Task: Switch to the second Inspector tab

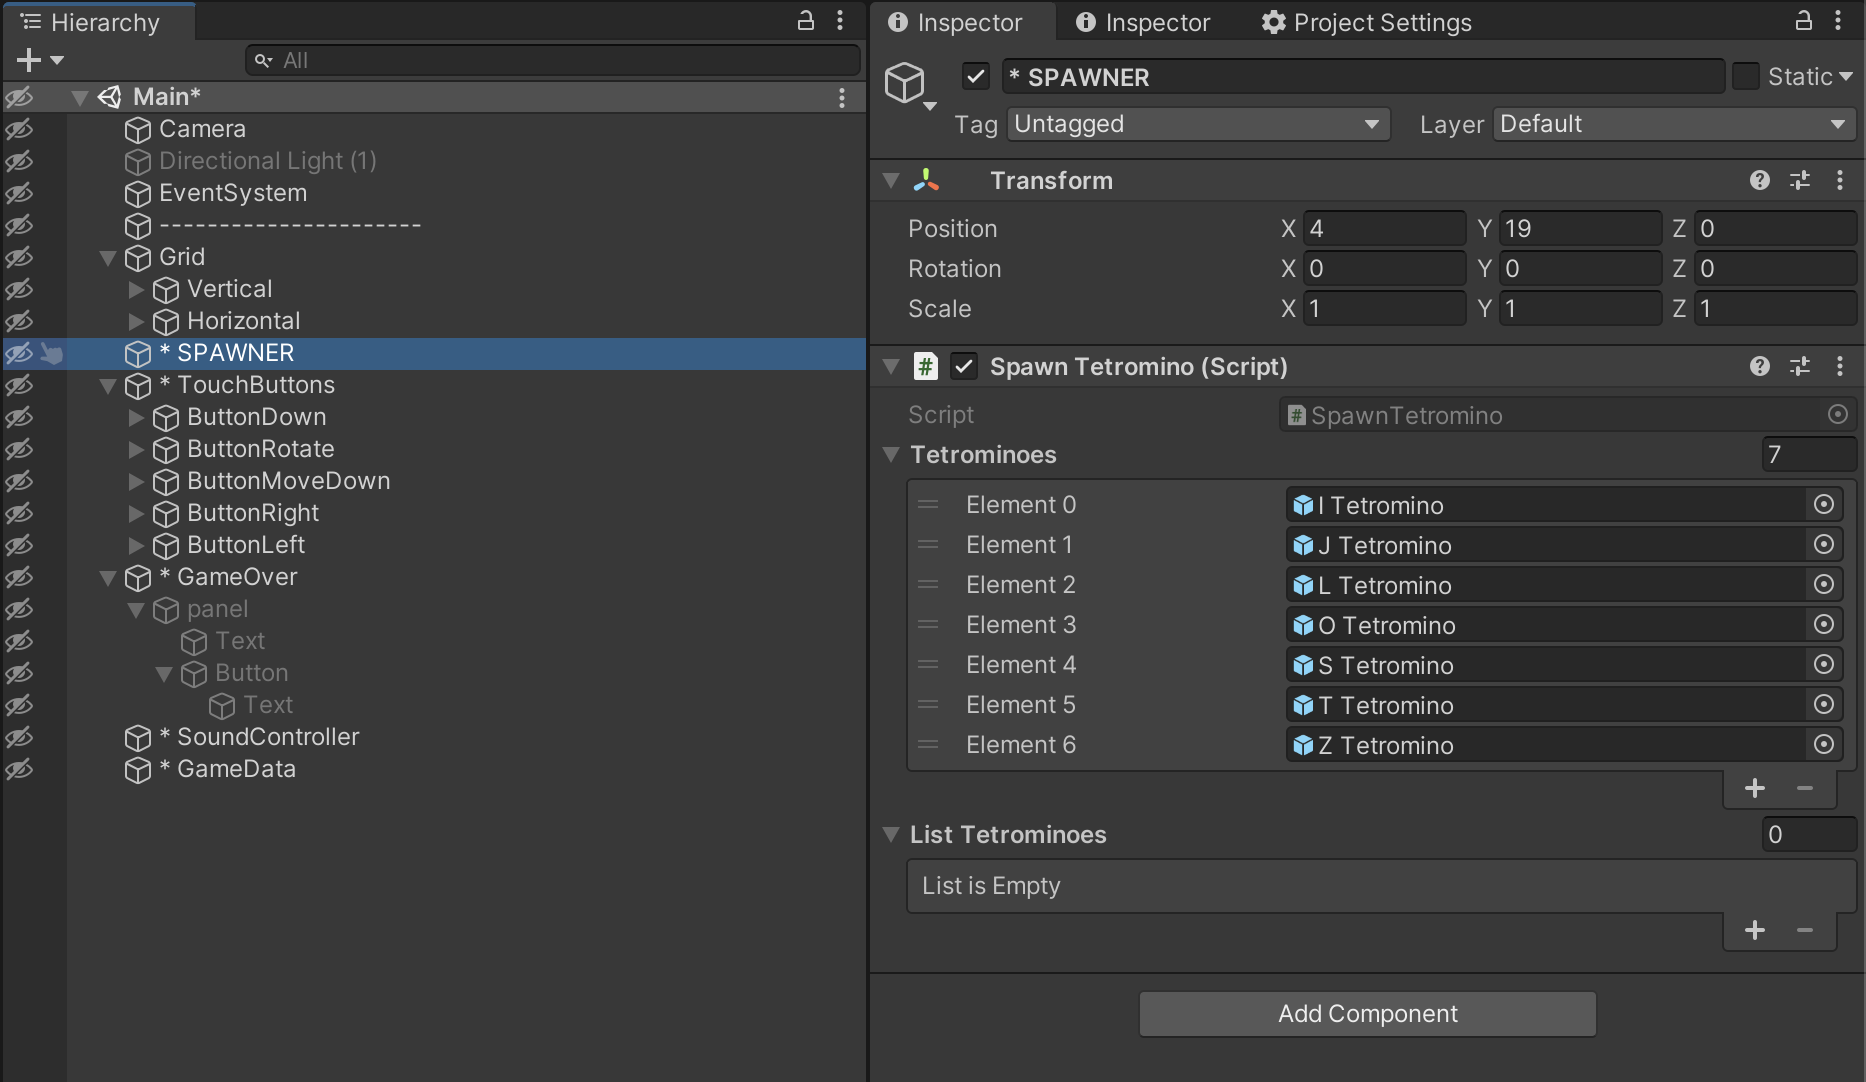Action: pos(1143,22)
